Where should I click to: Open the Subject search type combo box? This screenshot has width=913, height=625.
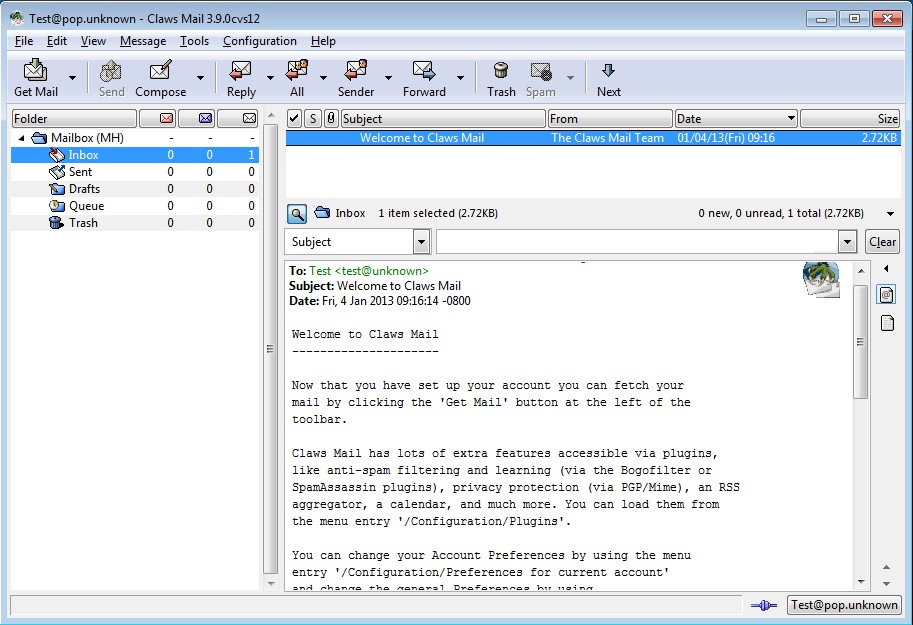tap(358, 242)
